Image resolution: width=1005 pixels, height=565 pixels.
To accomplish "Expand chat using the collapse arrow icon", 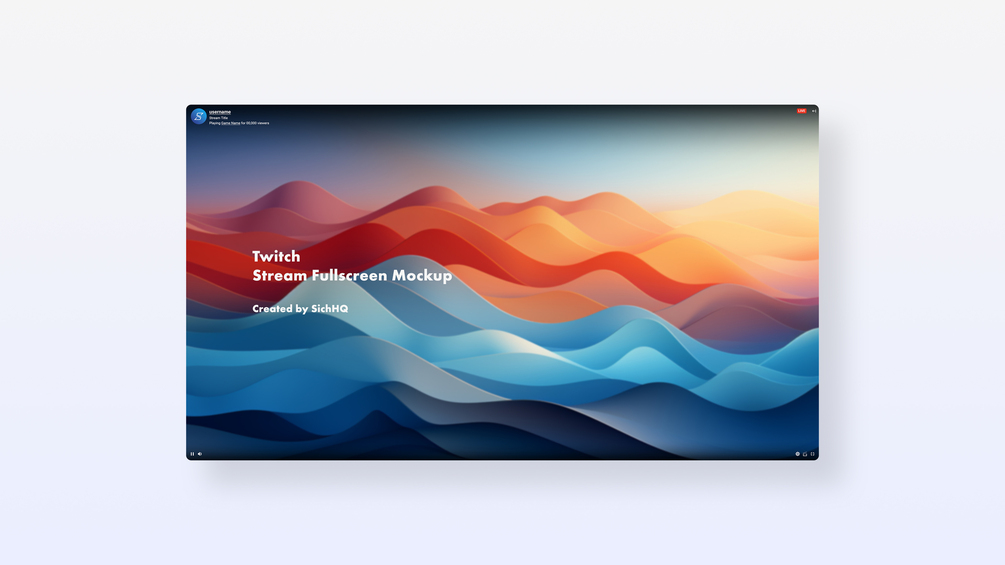I will (x=814, y=111).
